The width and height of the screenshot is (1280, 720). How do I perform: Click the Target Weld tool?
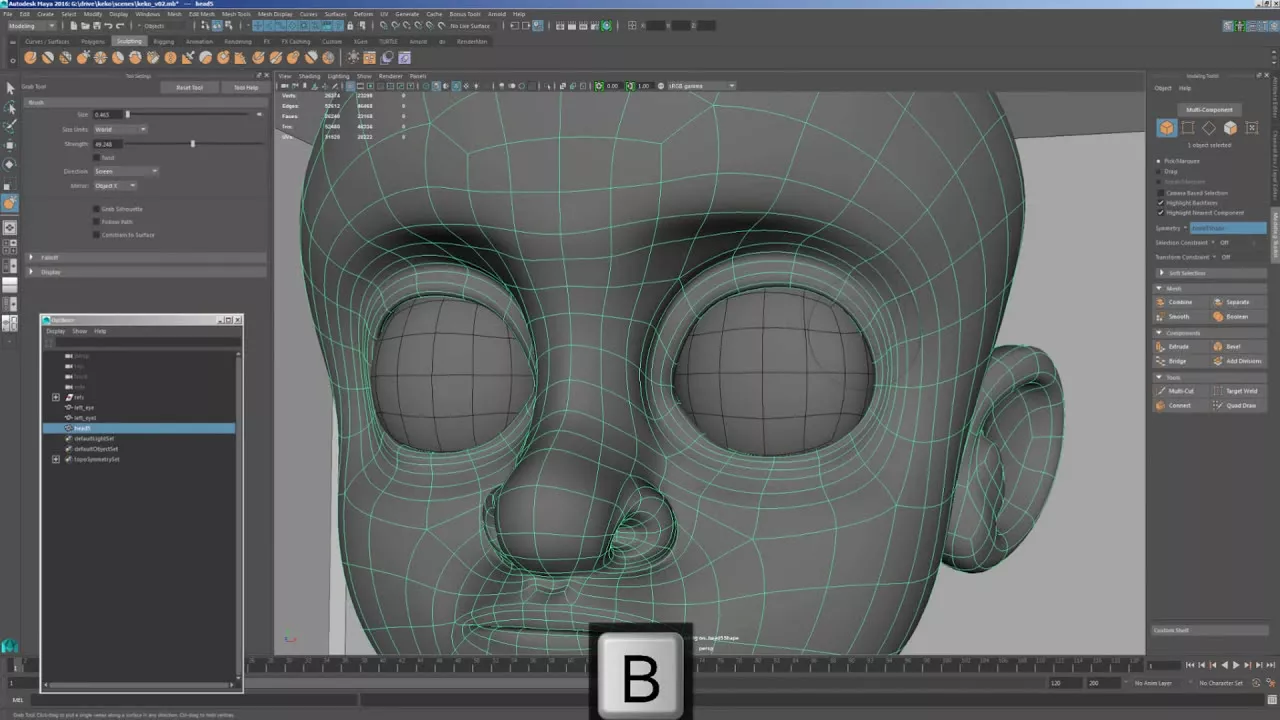click(1235, 391)
